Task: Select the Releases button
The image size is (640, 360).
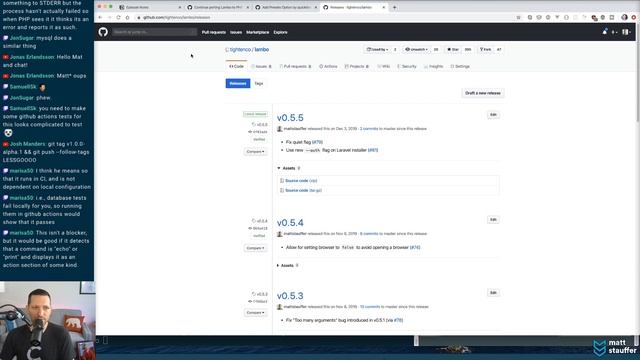Action: tap(238, 83)
